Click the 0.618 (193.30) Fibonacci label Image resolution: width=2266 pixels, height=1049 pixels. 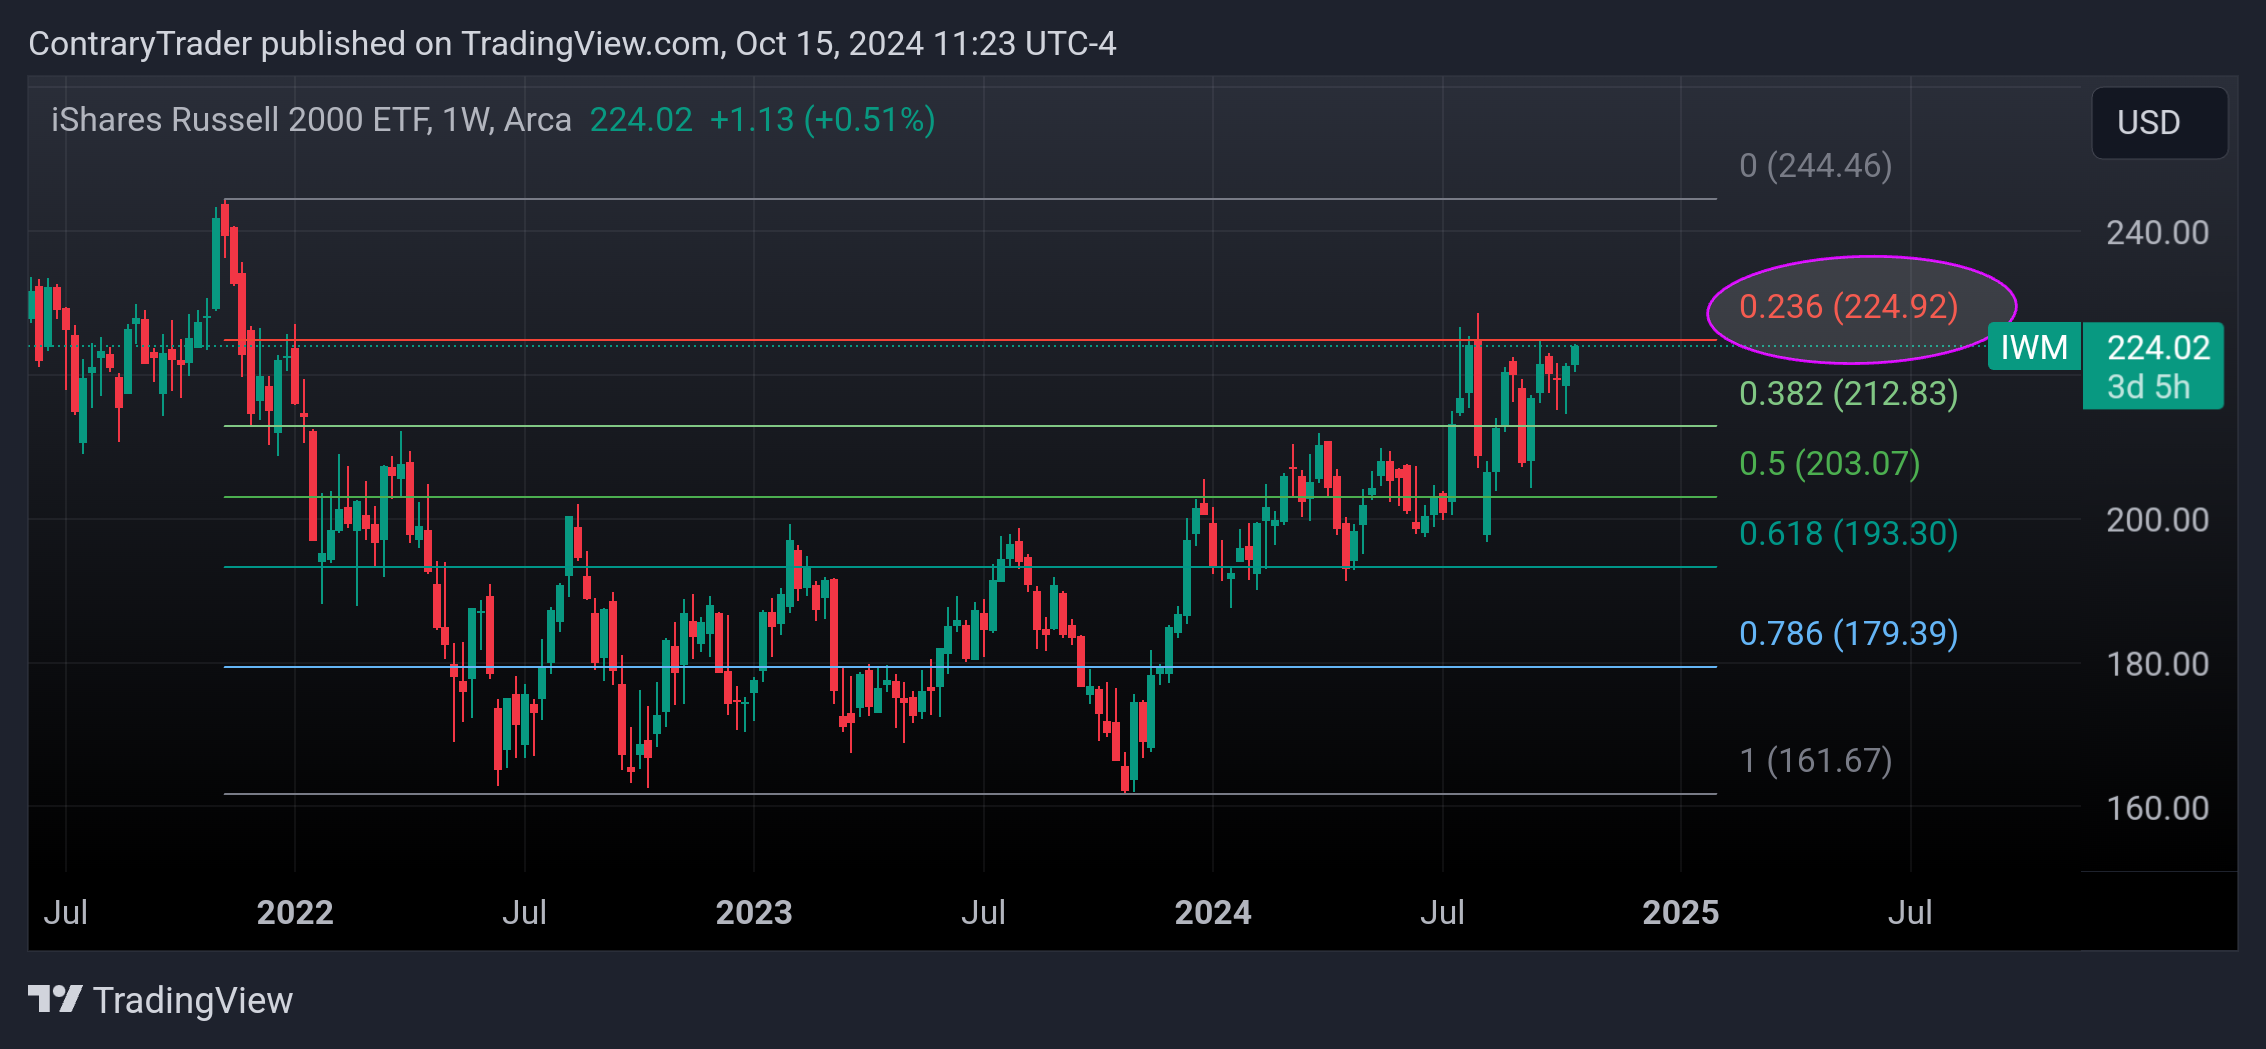(1848, 533)
